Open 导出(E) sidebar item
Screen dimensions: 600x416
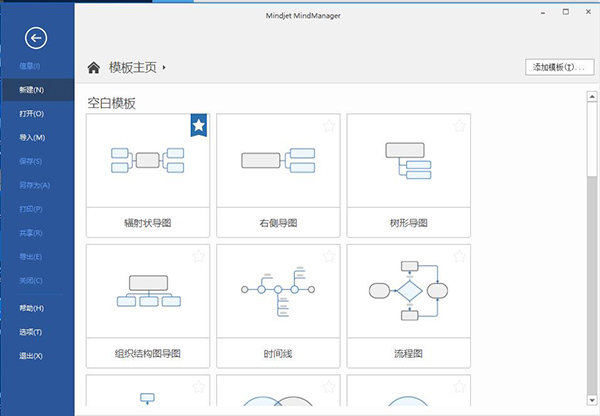pyautogui.click(x=31, y=256)
